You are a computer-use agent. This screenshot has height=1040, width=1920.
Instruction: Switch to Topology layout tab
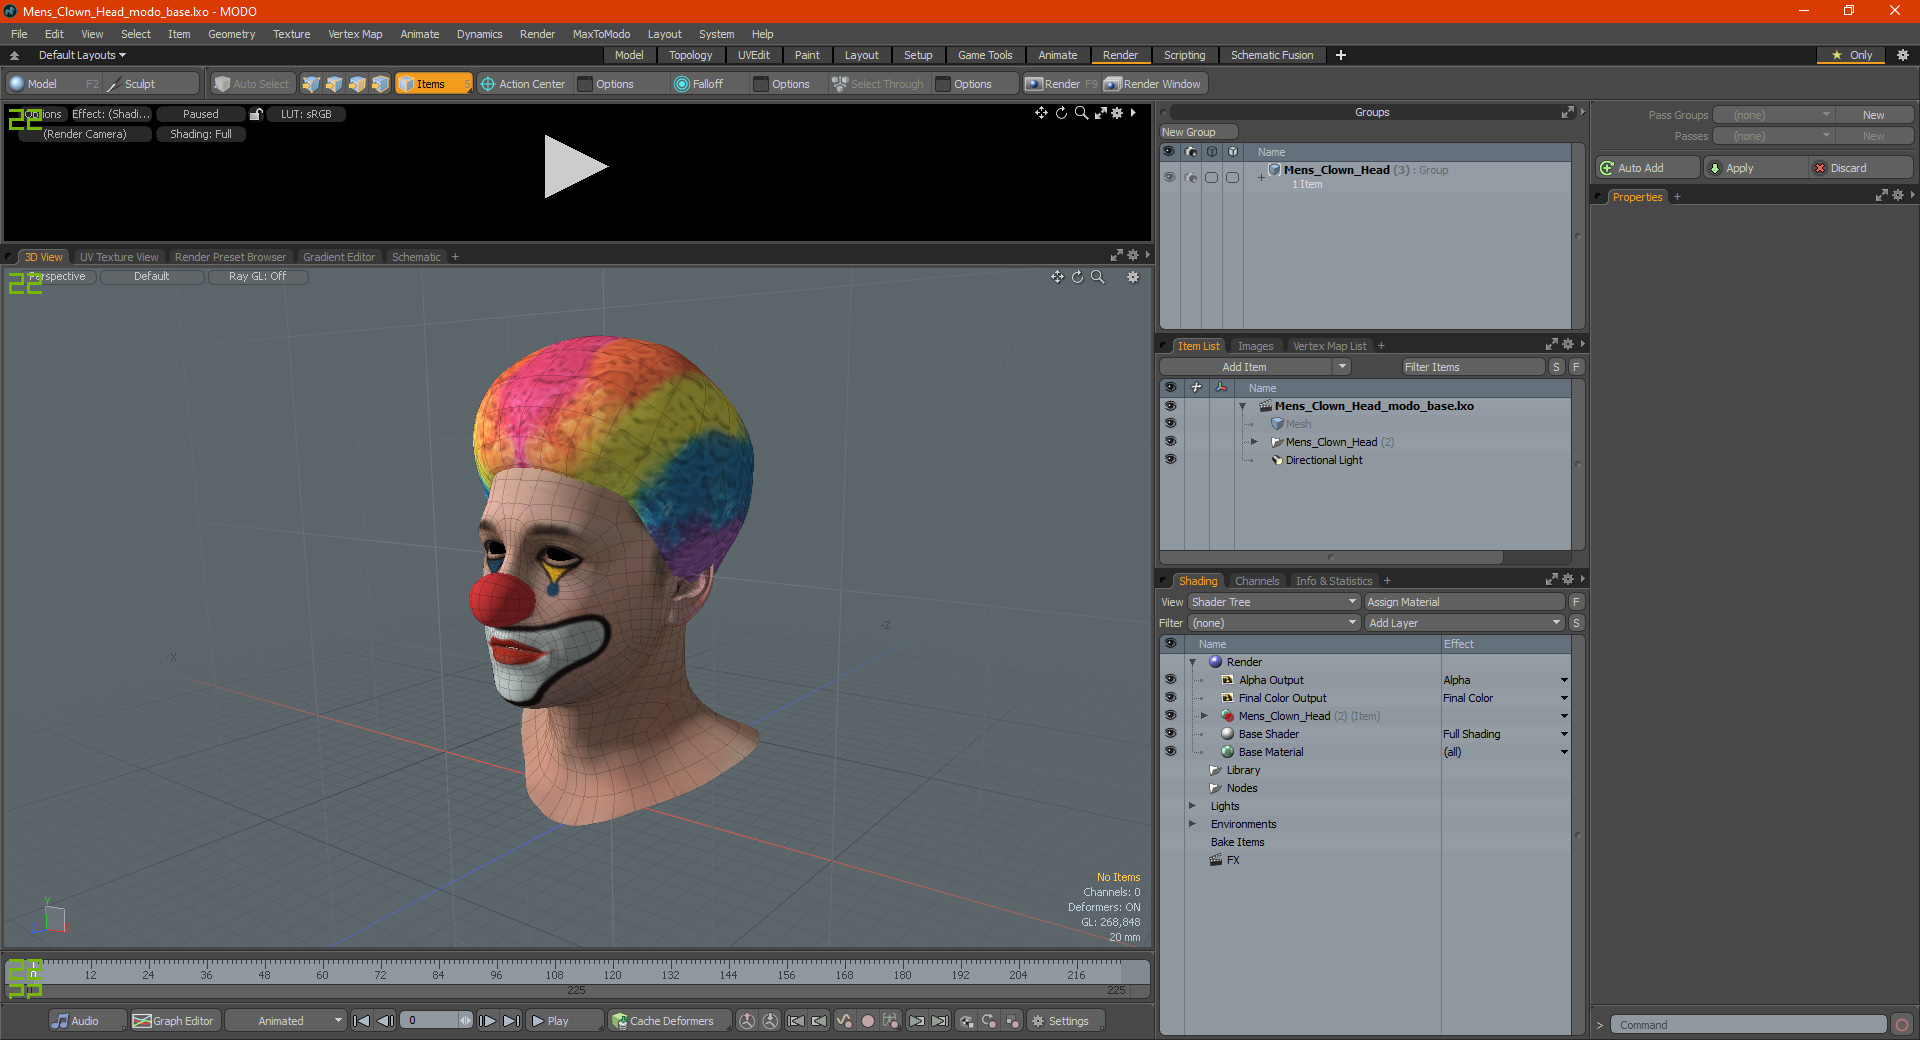click(x=690, y=55)
